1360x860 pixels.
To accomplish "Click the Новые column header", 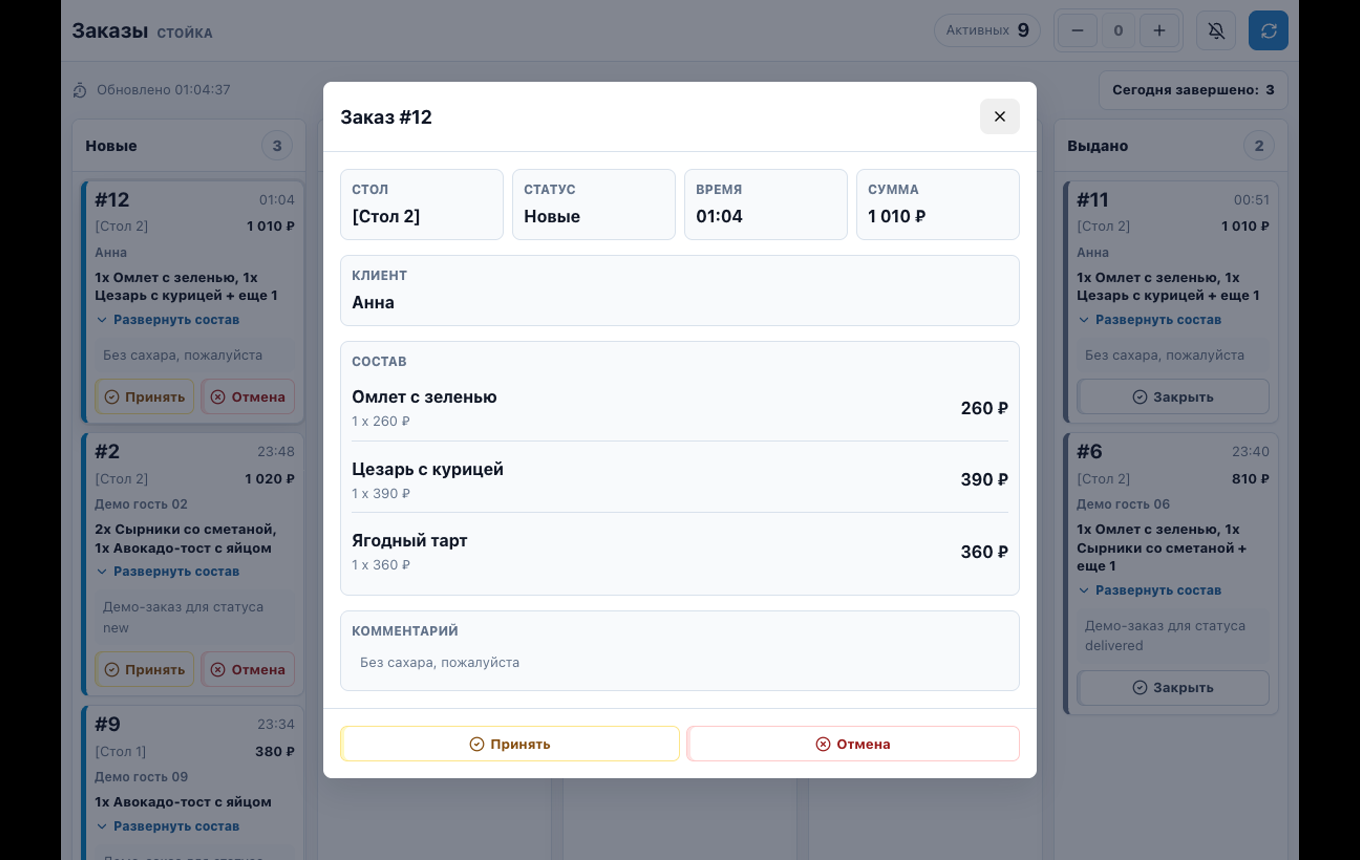I will coord(111,146).
